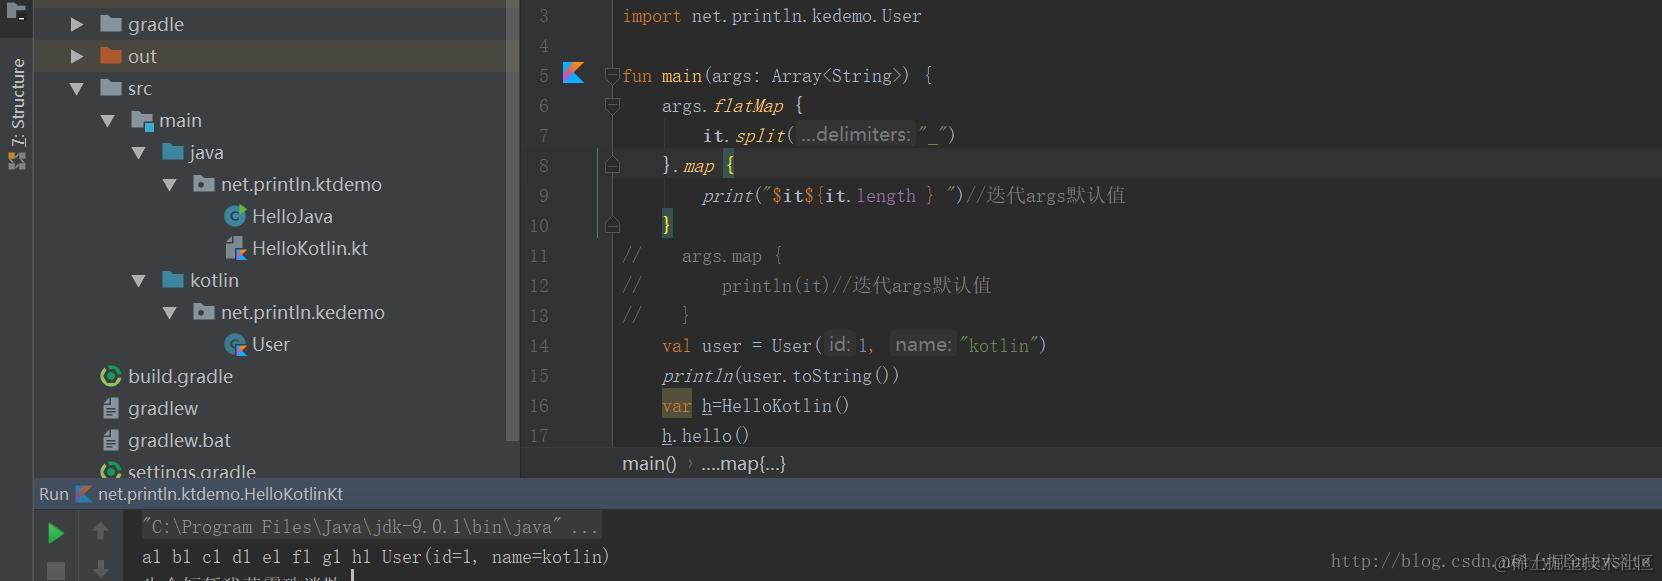Click the project panel icon at top left
This screenshot has height=581, width=1662.
point(16,13)
